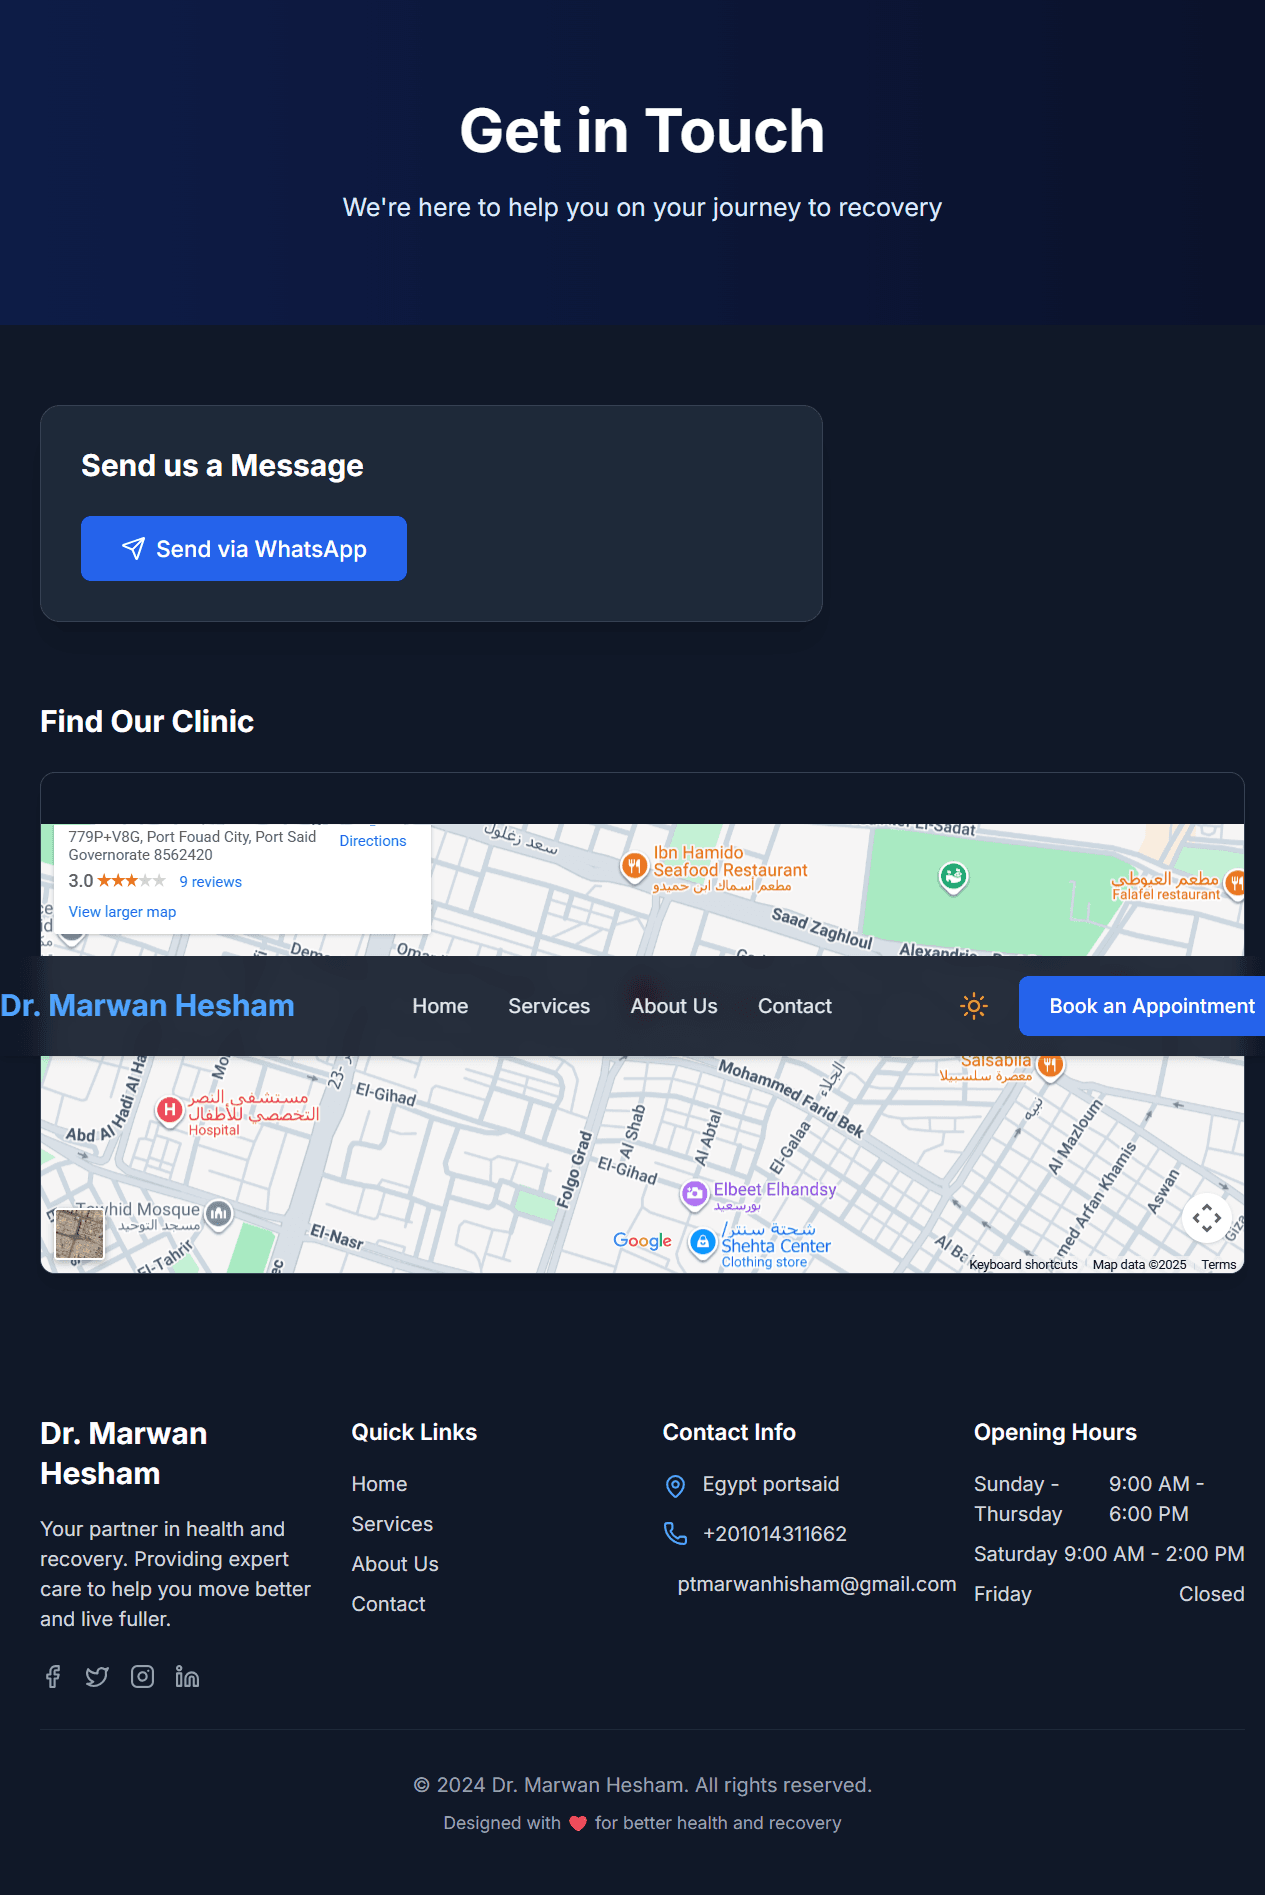This screenshot has width=1265, height=1895.
Task: Open Services in the navigation bar
Action: [x=549, y=1006]
